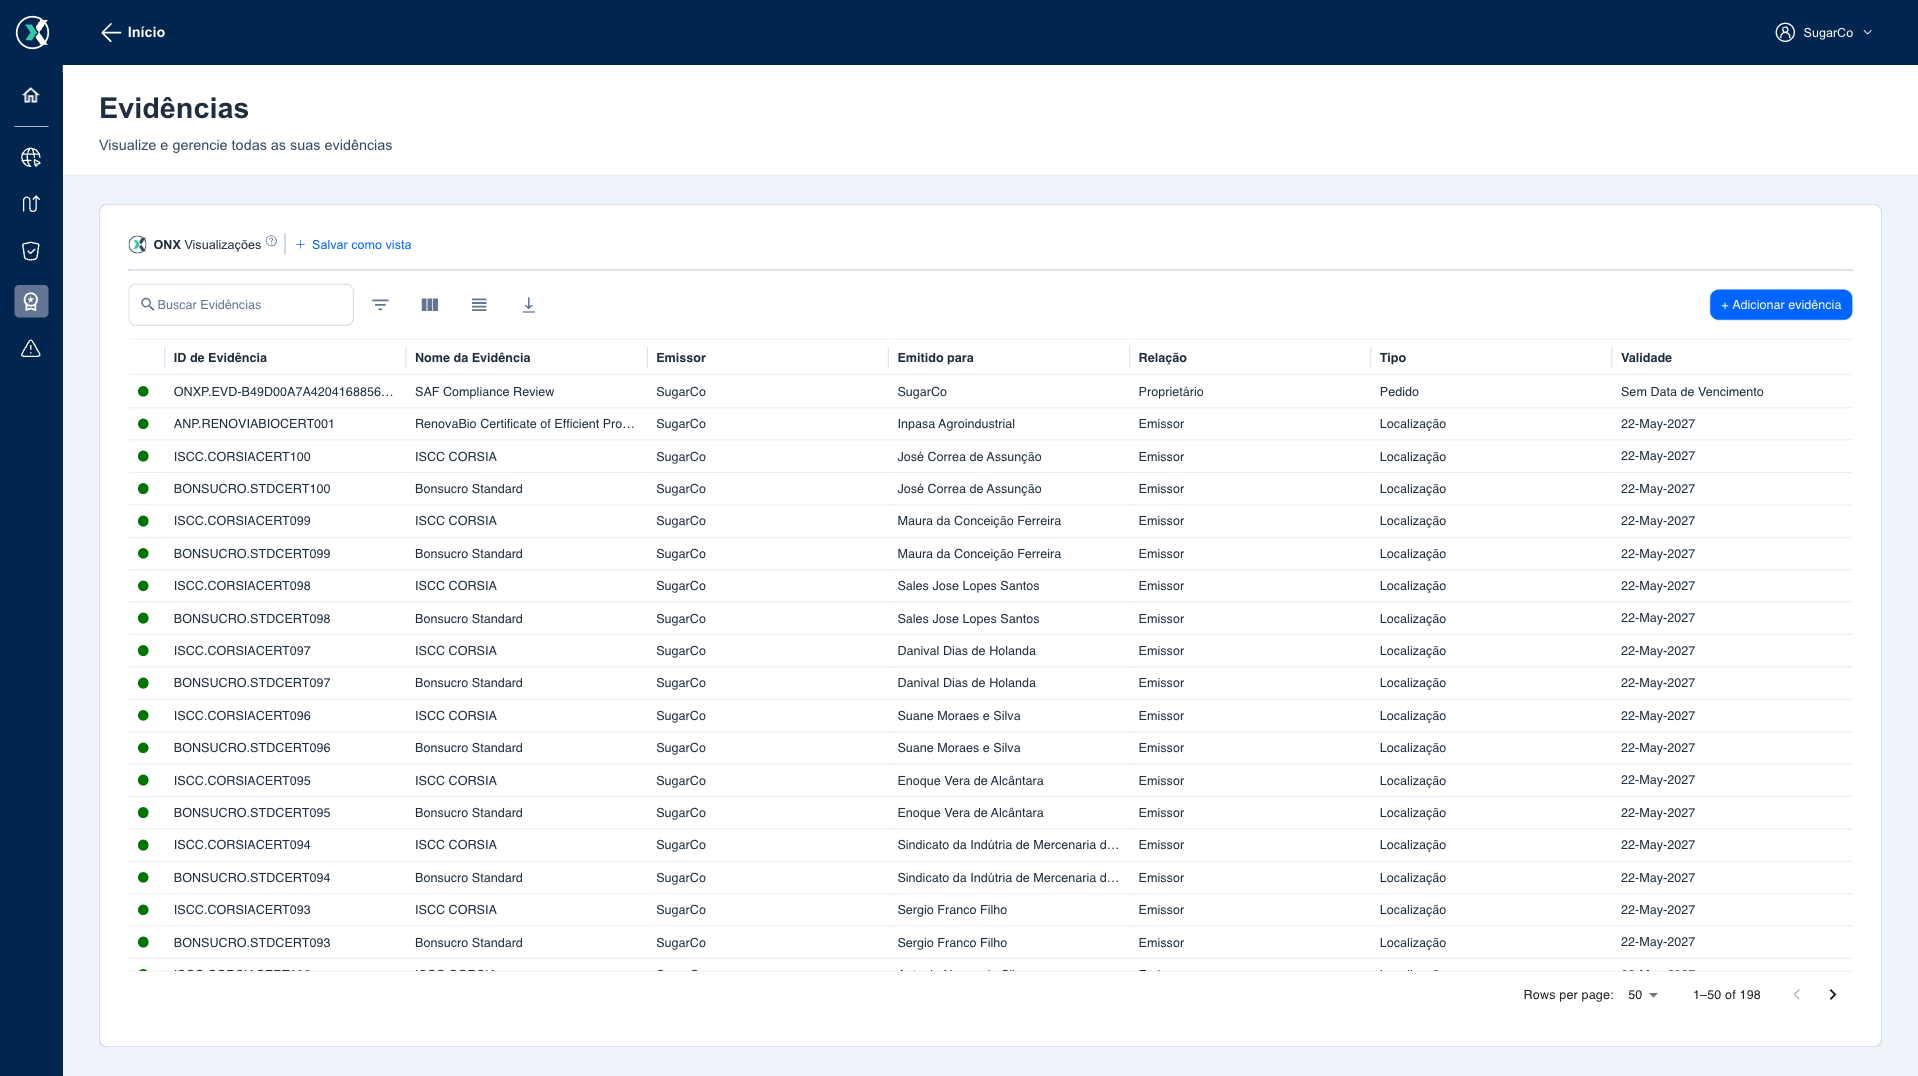Viewport: 1918px width, 1076px height.
Task: Click SAF Compliance Review evidence name
Action: click(x=484, y=392)
